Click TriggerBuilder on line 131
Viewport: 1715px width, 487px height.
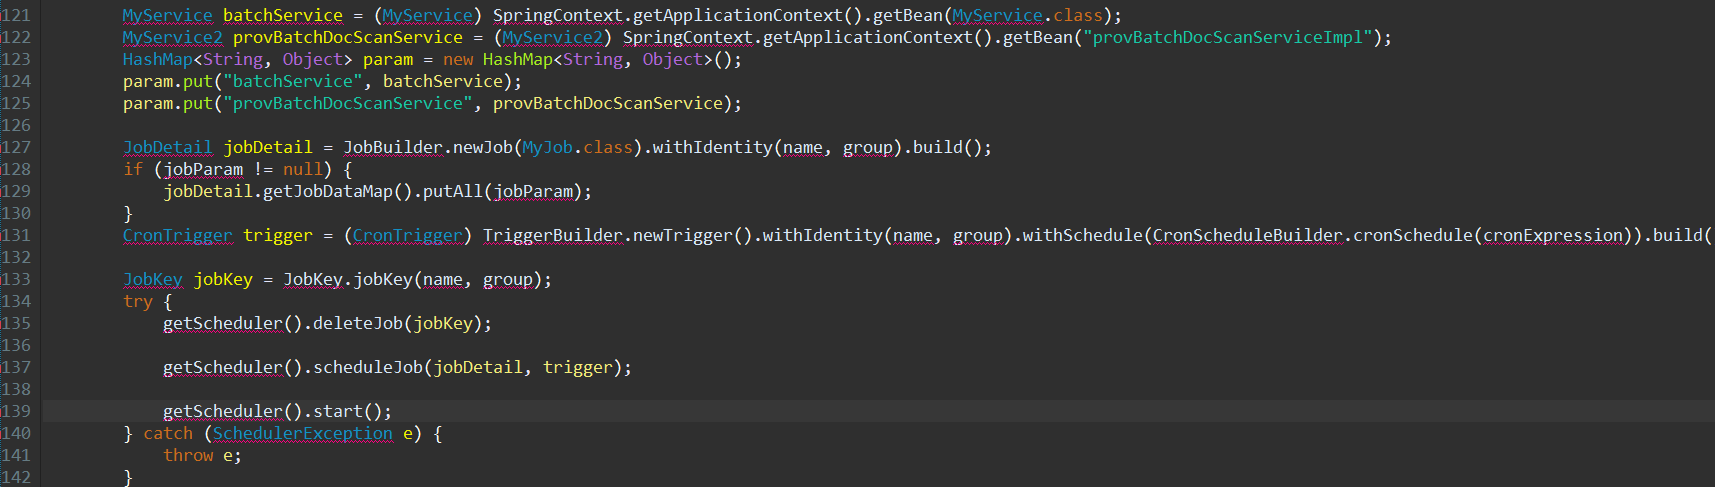(x=553, y=235)
